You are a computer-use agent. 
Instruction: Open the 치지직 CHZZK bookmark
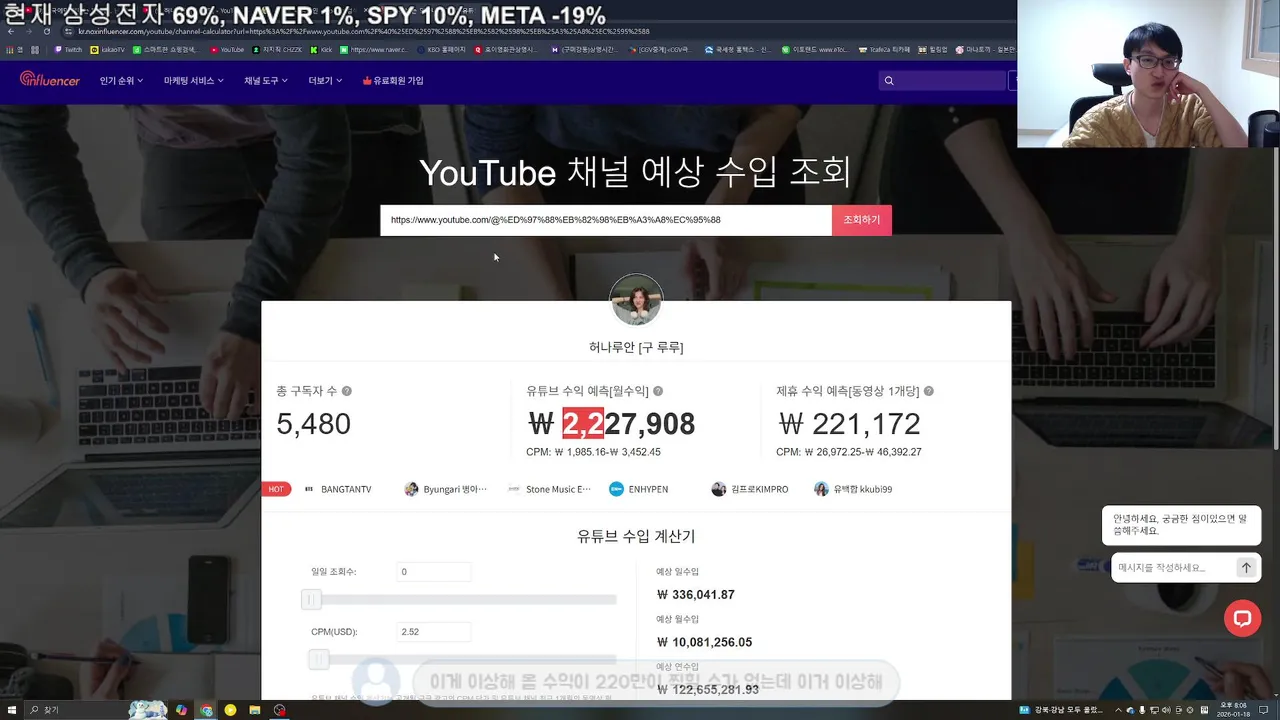[277, 49]
